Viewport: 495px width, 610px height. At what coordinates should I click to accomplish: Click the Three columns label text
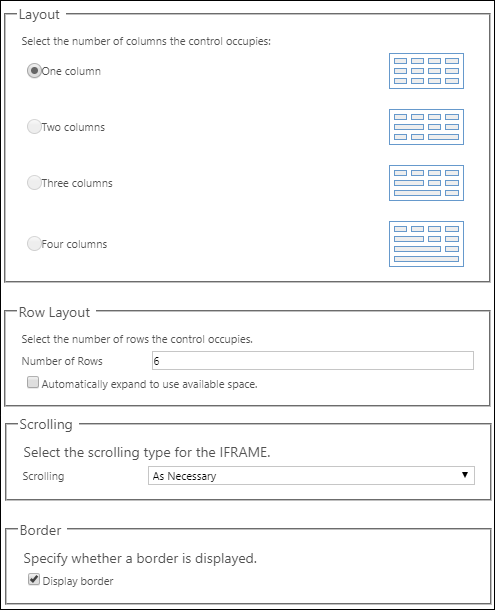77,183
